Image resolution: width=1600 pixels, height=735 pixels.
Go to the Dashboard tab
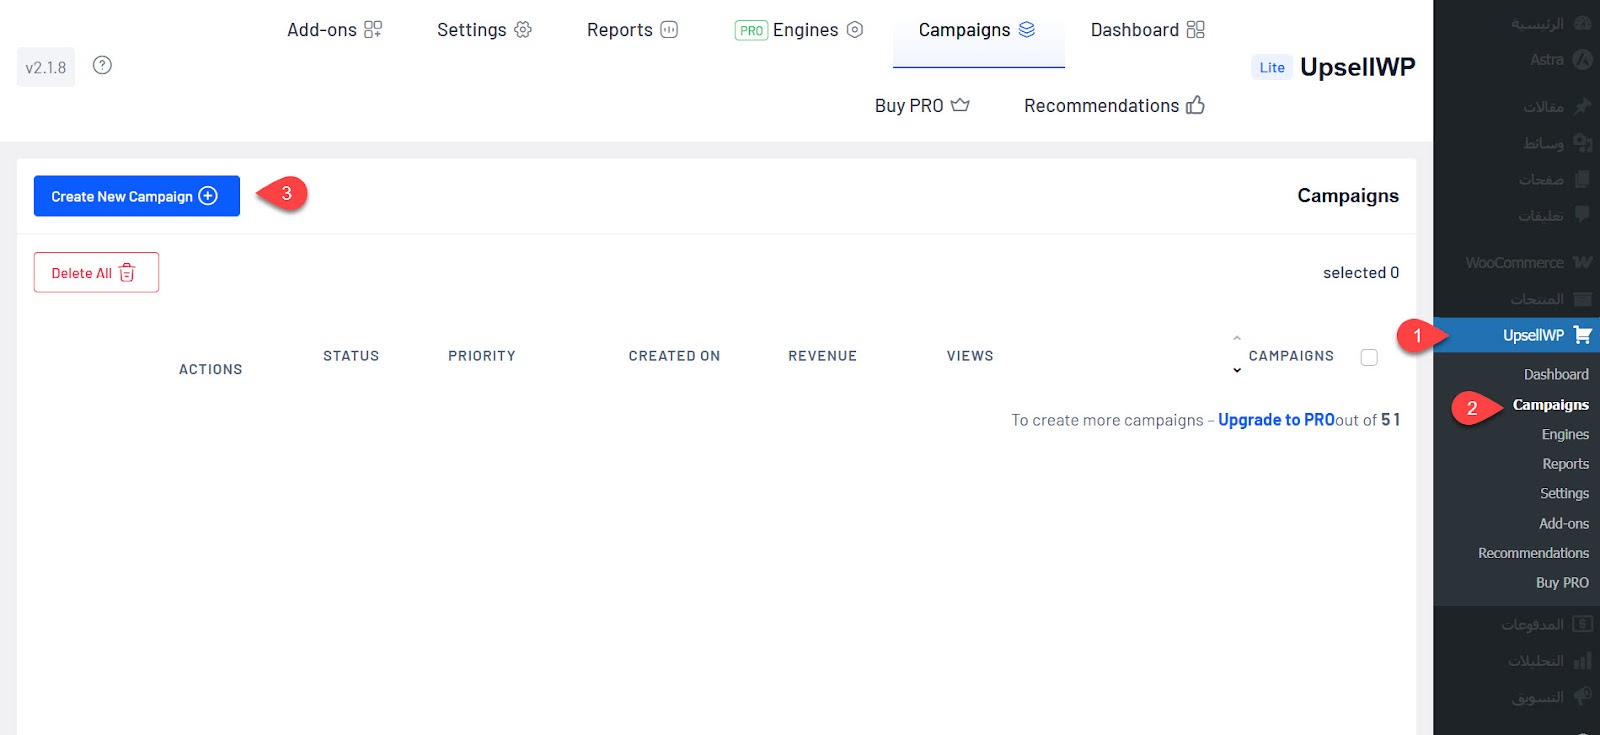click(1147, 30)
